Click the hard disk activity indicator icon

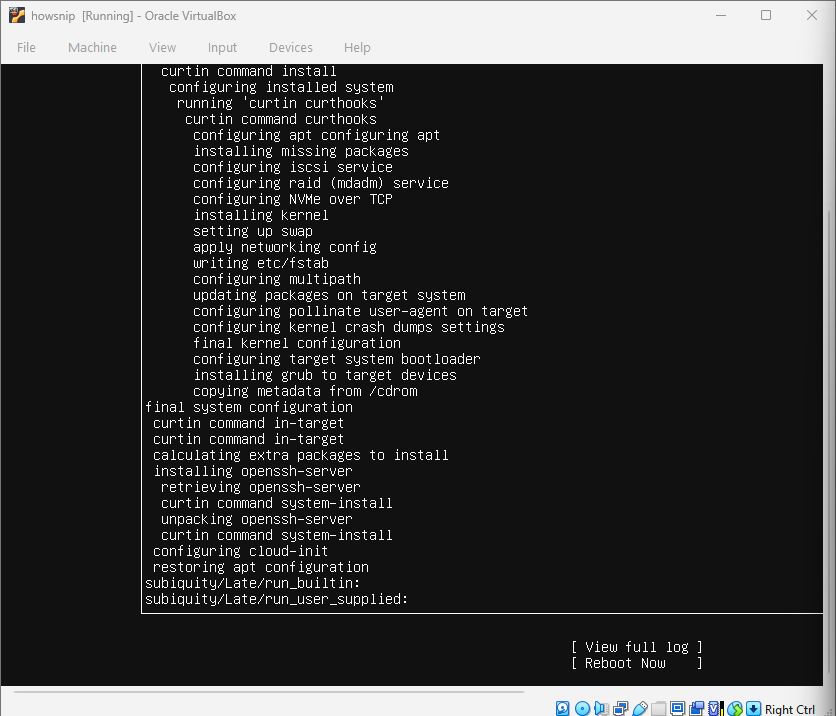coord(562,709)
